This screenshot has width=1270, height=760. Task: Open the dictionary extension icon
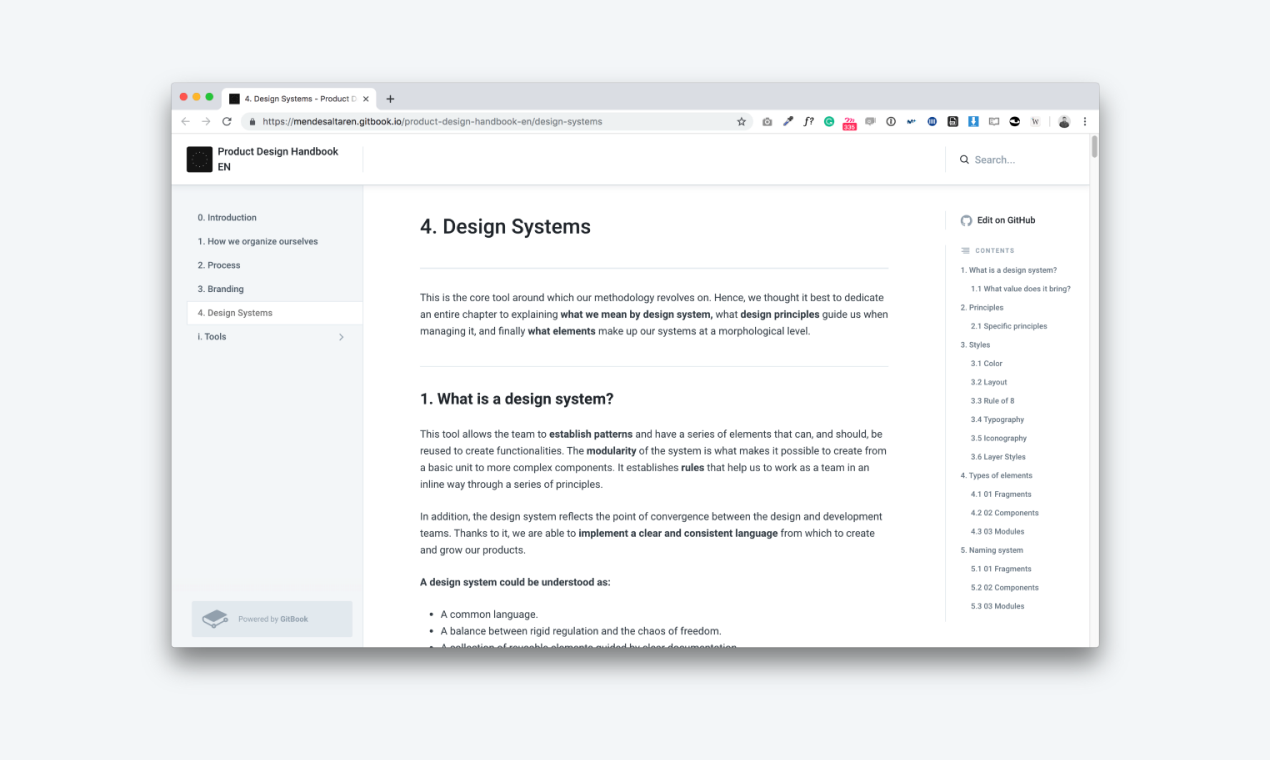click(x=995, y=121)
